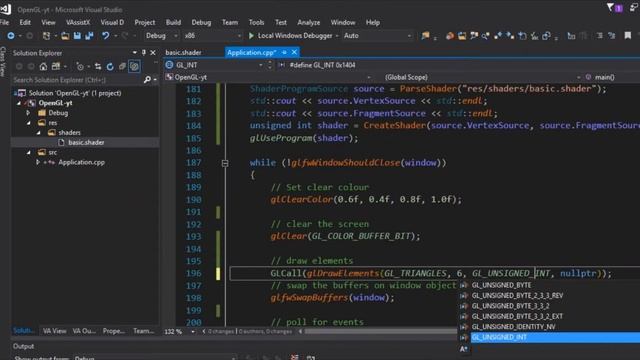
Task: Expand the Debug folder in Solution Explorer
Action: coord(29,113)
